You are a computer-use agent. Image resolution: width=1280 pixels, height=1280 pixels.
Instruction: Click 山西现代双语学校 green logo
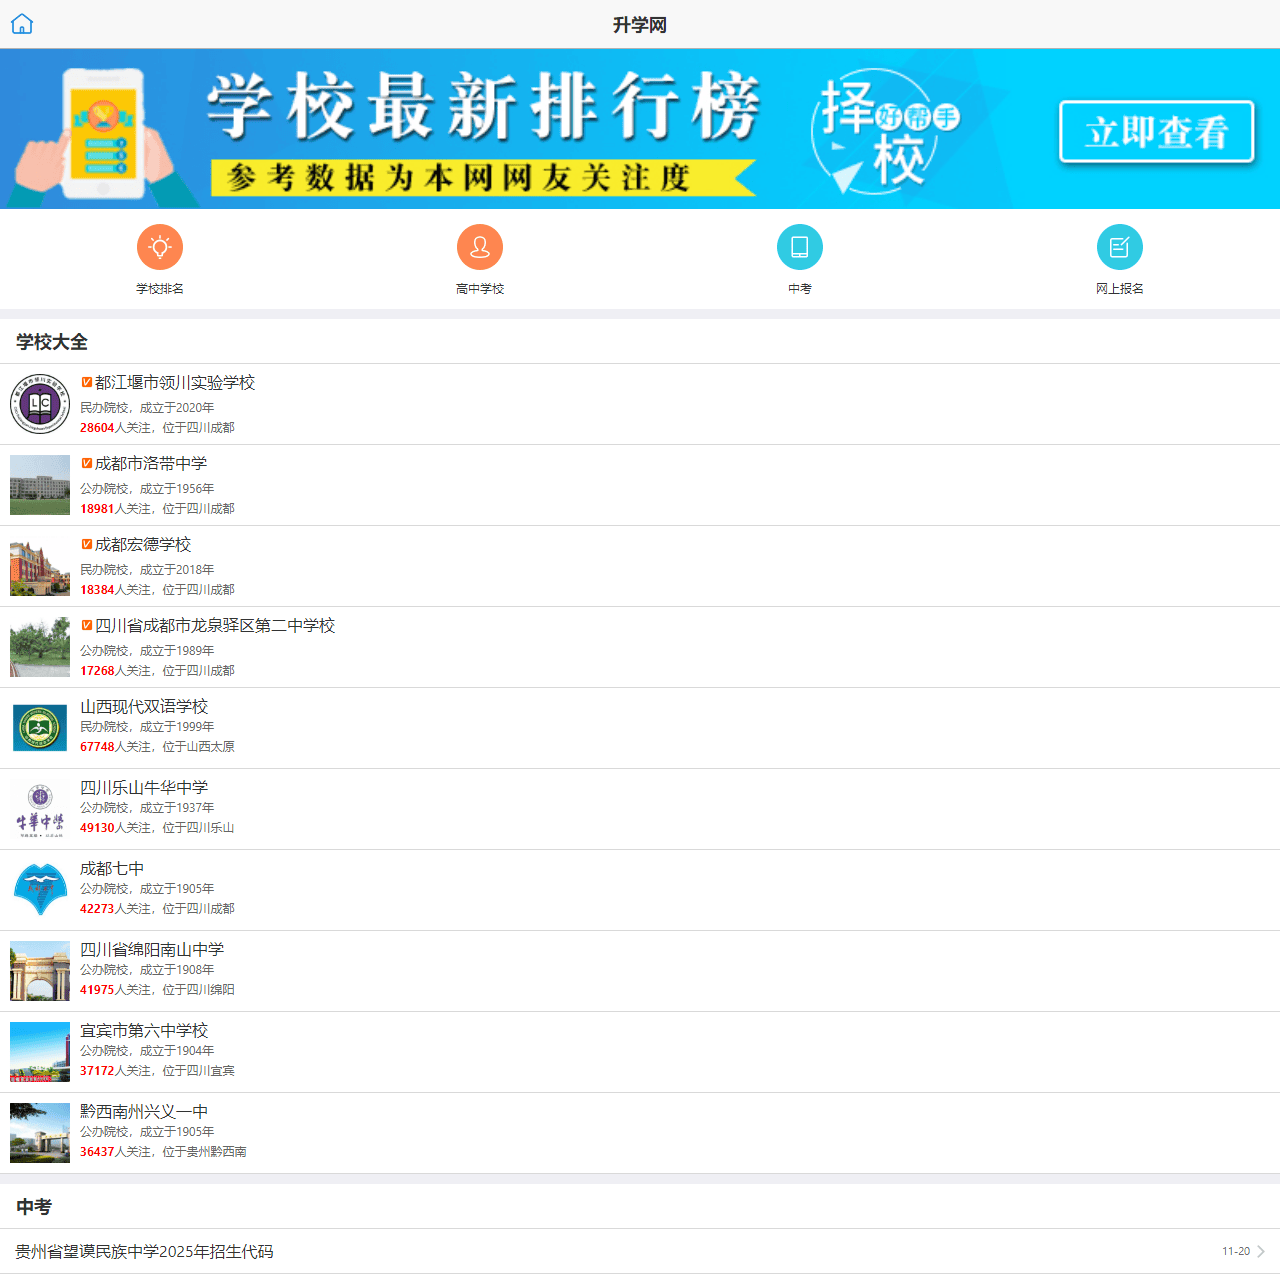40,728
